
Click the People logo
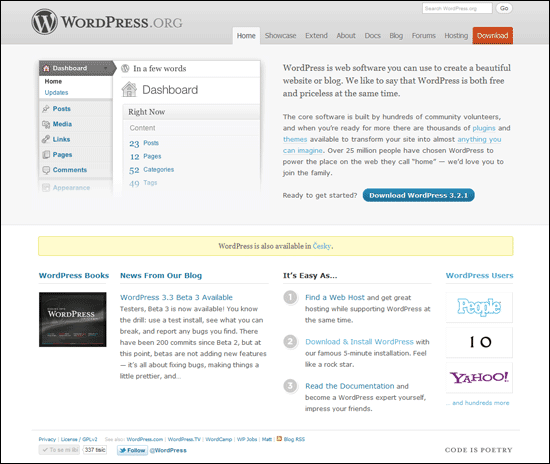pos(479,307)
